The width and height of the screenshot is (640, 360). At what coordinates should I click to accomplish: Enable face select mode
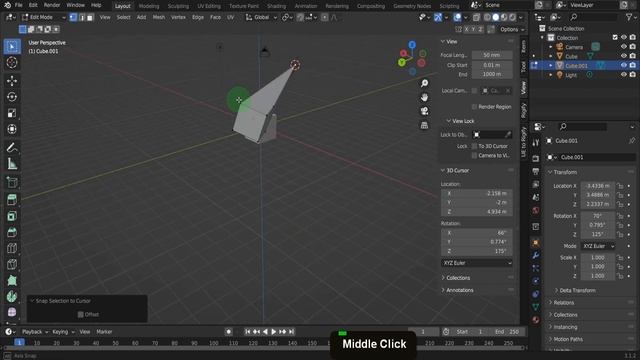(x=90, y=17)
